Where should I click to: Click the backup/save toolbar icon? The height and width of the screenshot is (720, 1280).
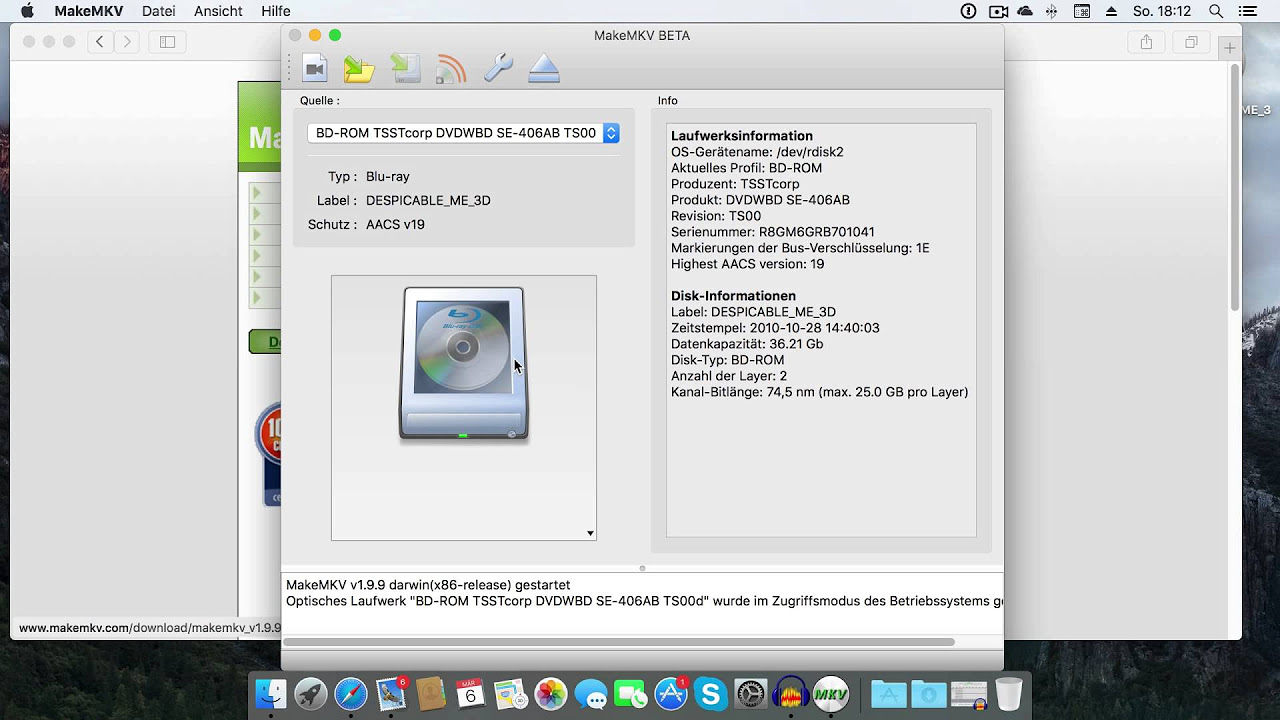(x=405, y=68)
